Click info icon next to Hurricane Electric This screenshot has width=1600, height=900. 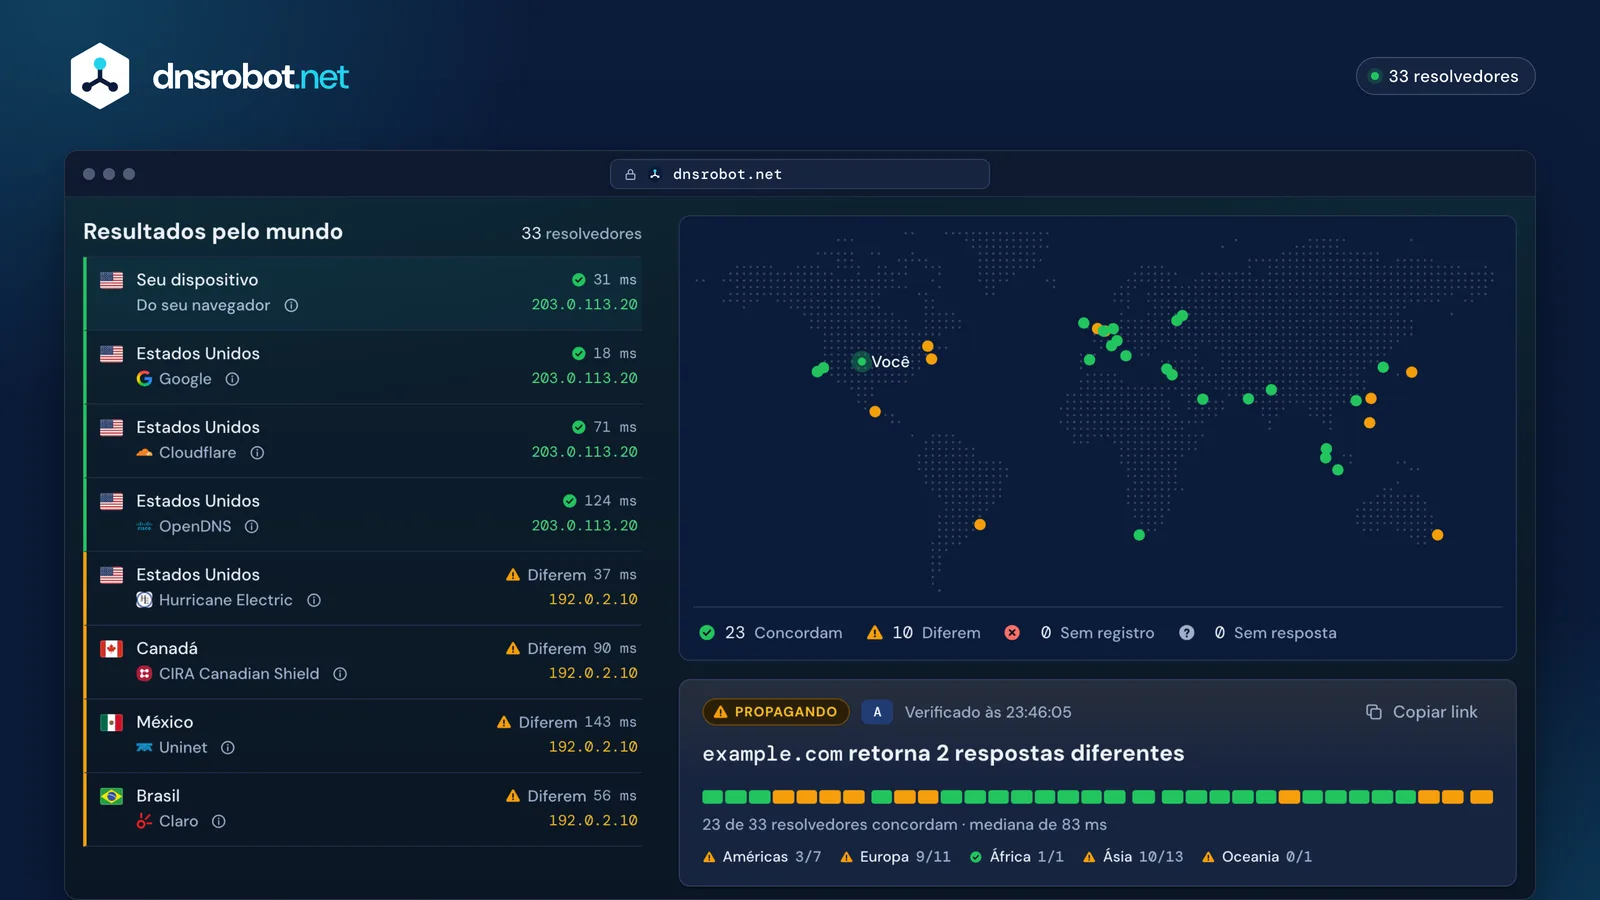[314, 600]
